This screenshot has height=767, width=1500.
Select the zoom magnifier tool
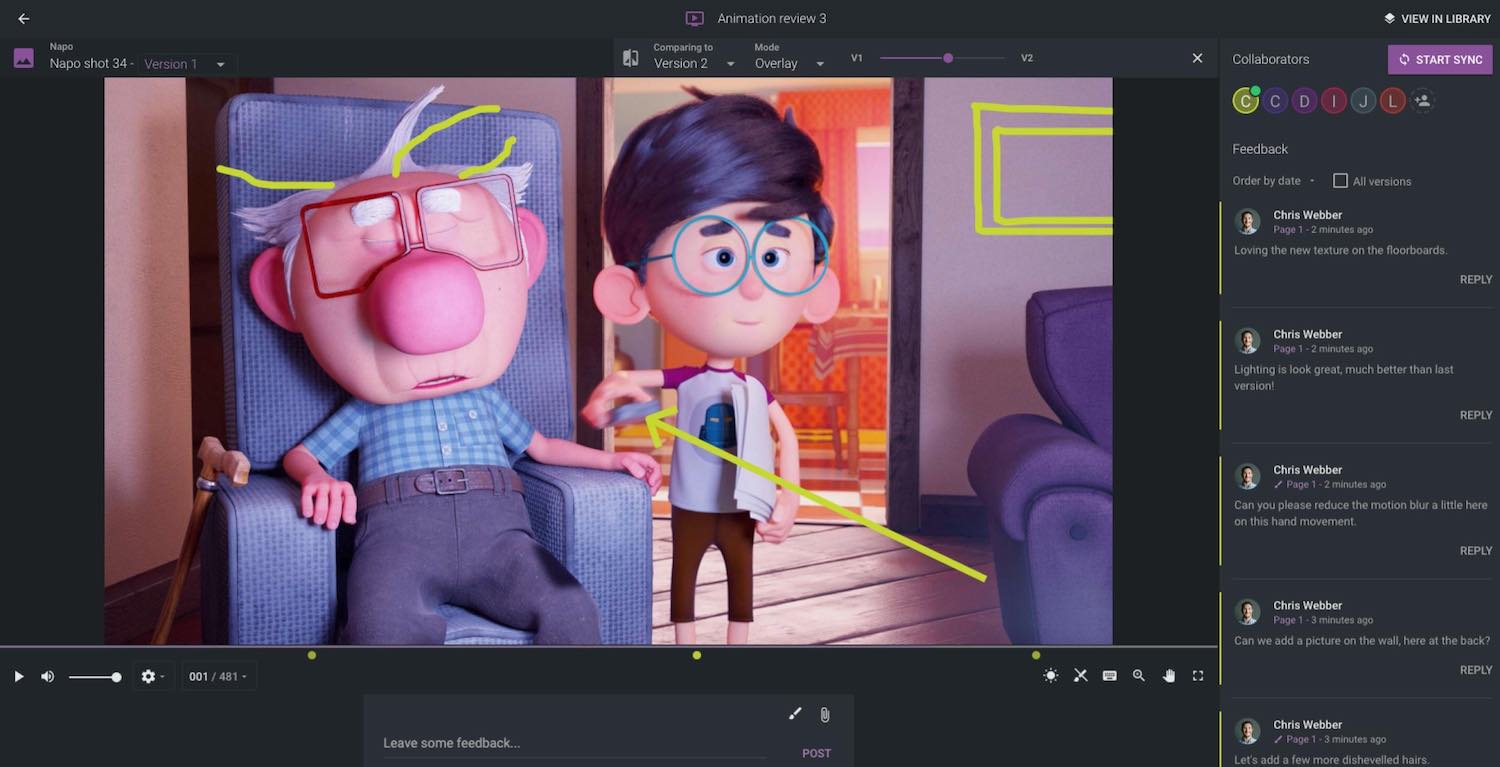click(1138, 676)
